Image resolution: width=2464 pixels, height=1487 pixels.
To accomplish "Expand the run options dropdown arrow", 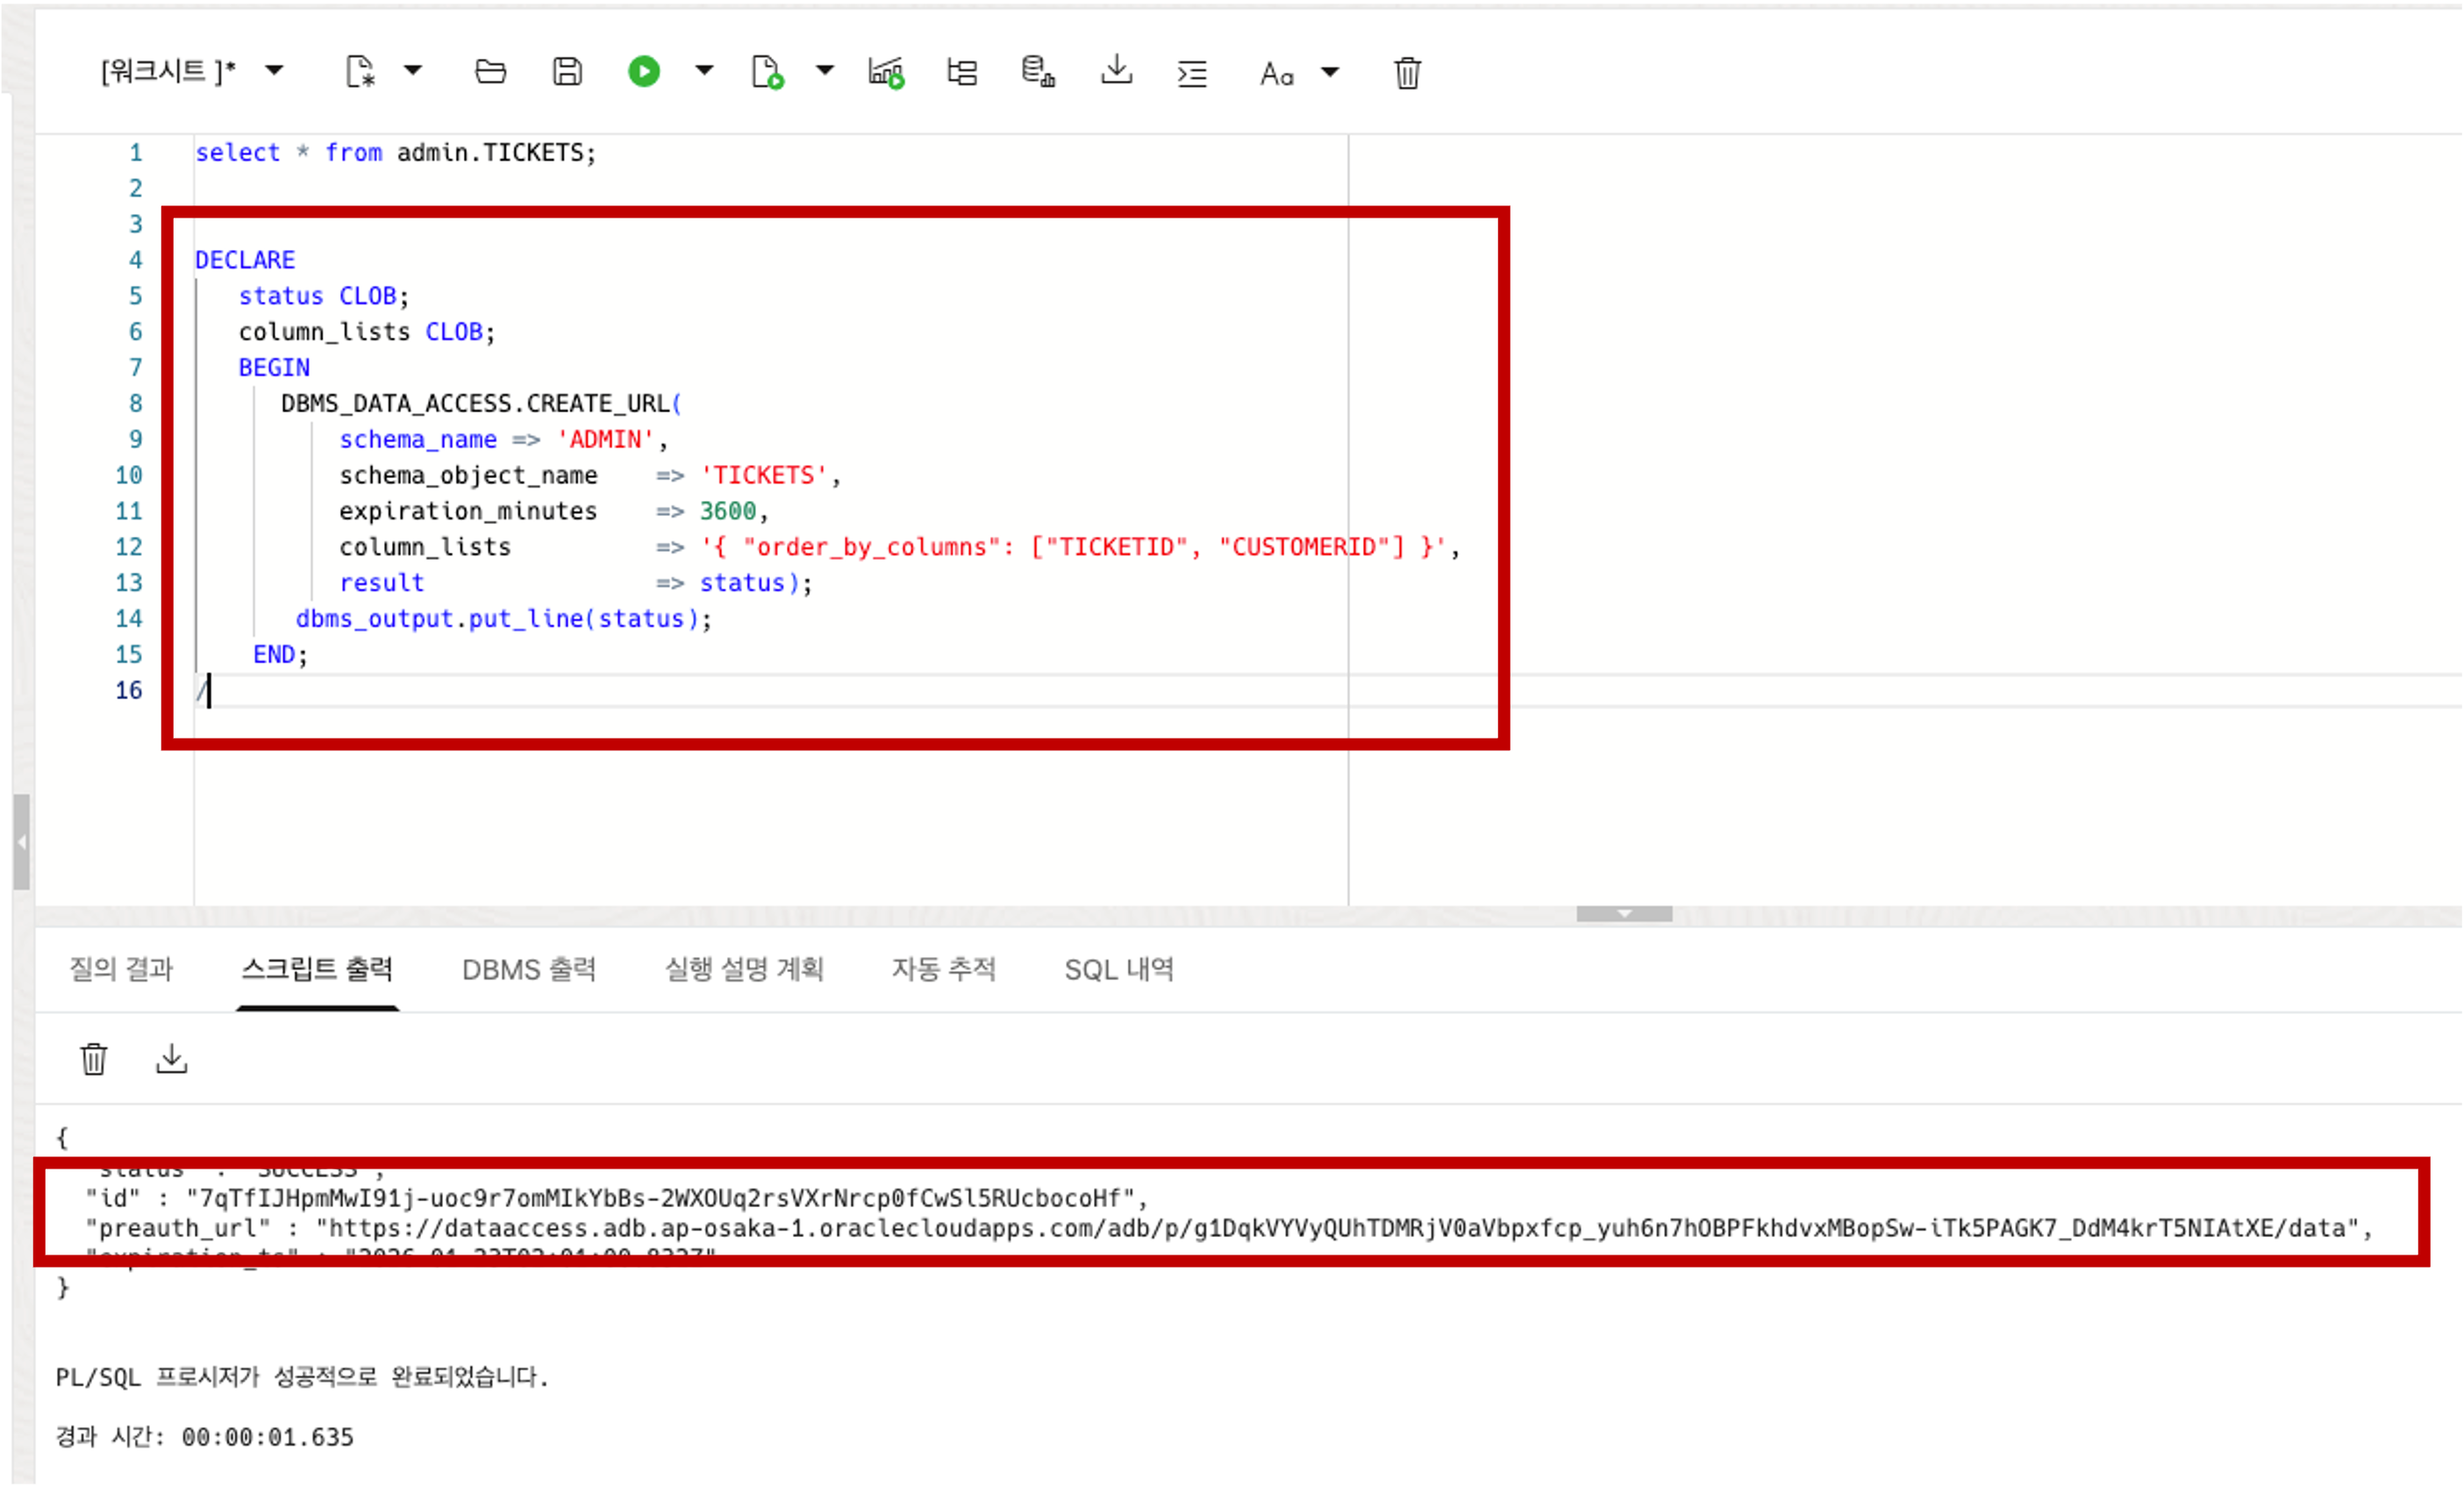I will click(x=705, y=71).
